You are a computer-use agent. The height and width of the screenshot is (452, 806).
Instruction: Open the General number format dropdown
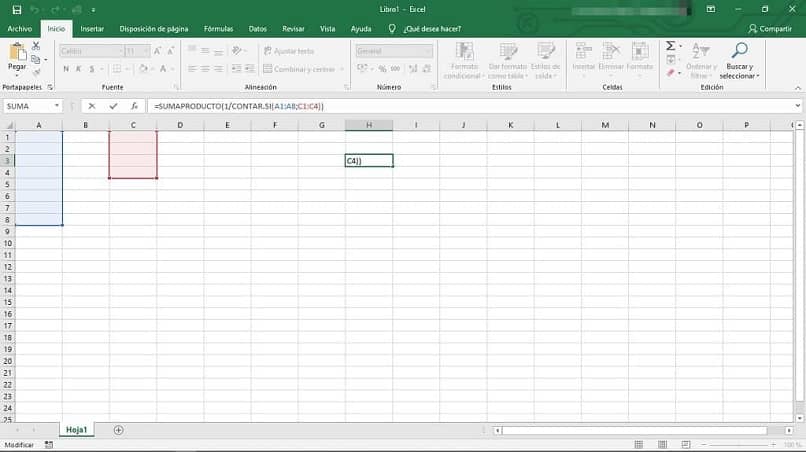point(428,51)
